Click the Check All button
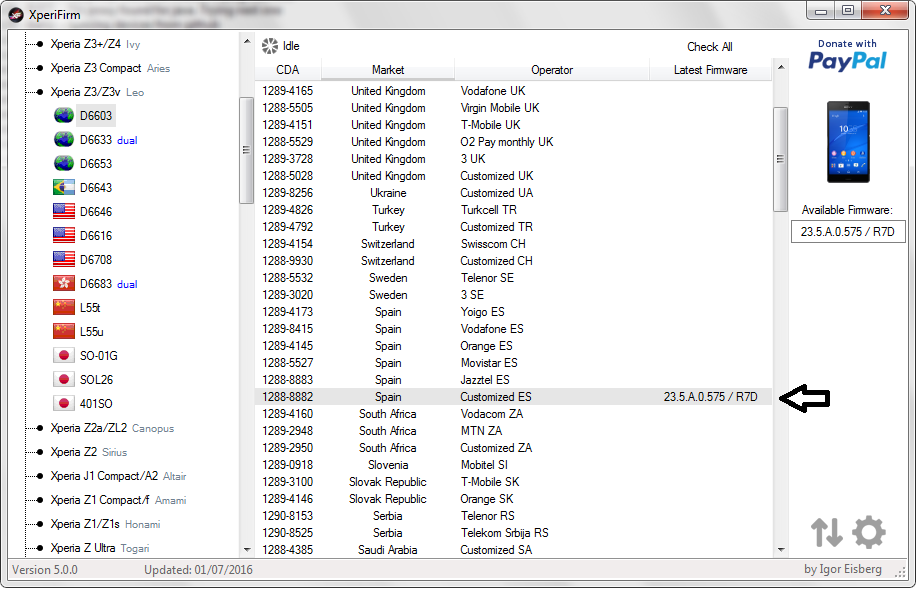 709,47
